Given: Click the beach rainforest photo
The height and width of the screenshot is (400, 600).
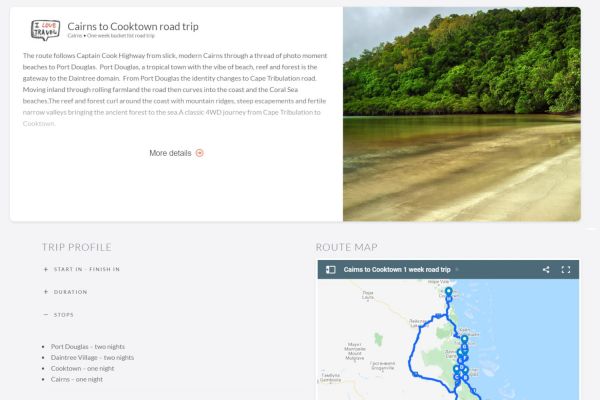Looking at the screenshot, I should (461, 114).
